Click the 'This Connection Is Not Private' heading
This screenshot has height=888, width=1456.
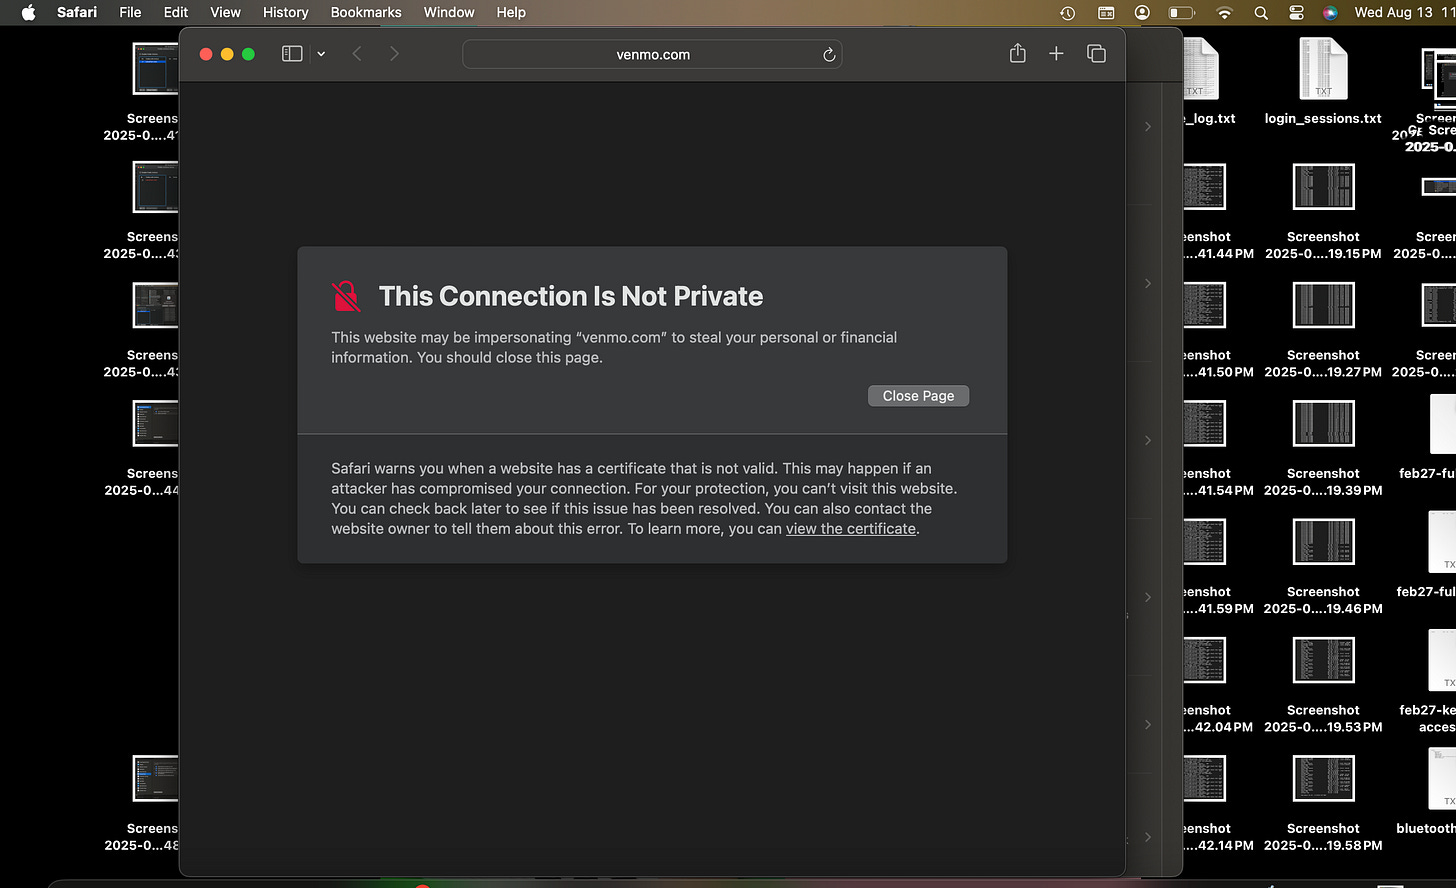570,296
